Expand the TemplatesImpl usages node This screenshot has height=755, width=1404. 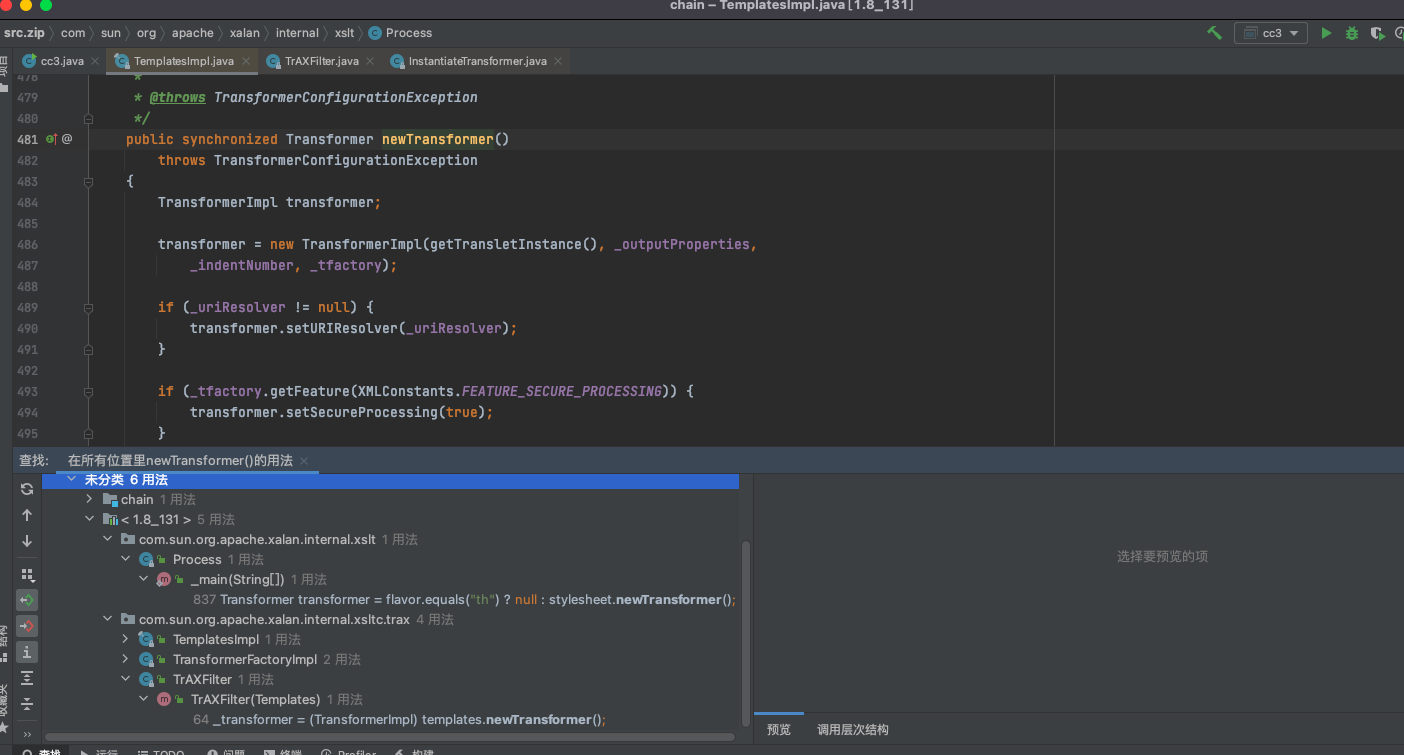click(x=125, y=639)
